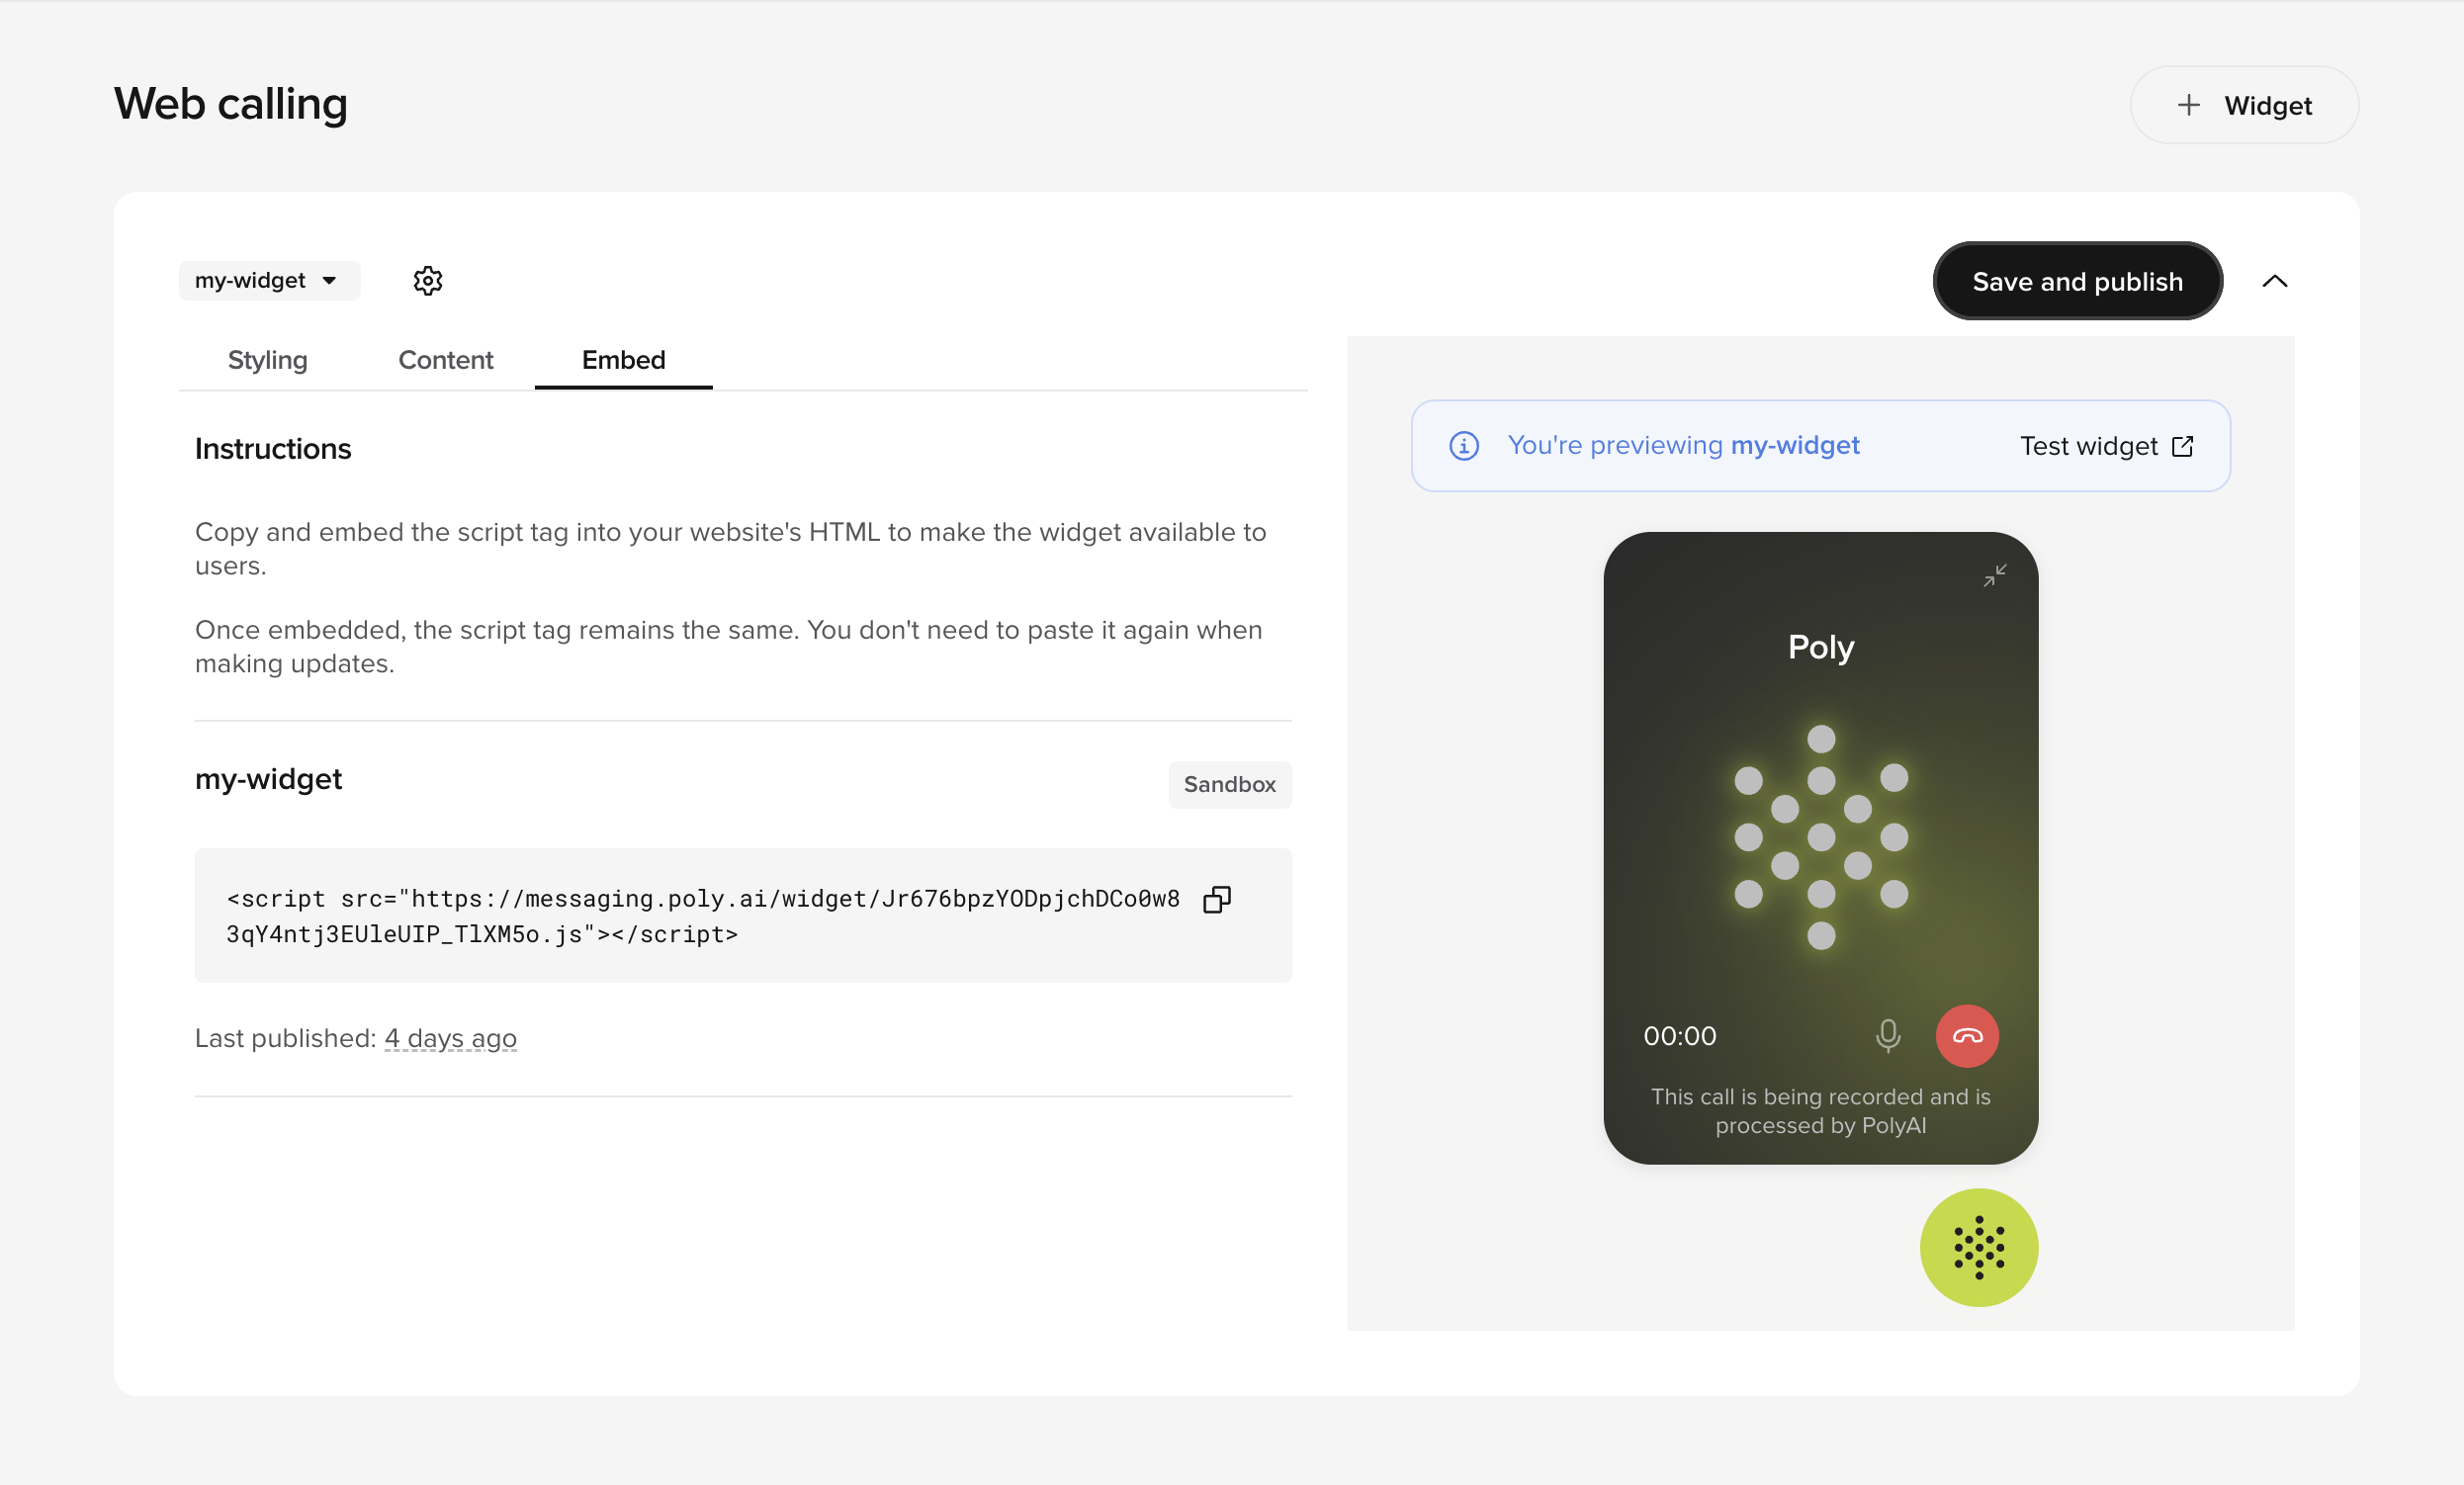Click the 00:00 call timer
This screenshot has height=1485, width=2464.
(x=1680, y=1036)
